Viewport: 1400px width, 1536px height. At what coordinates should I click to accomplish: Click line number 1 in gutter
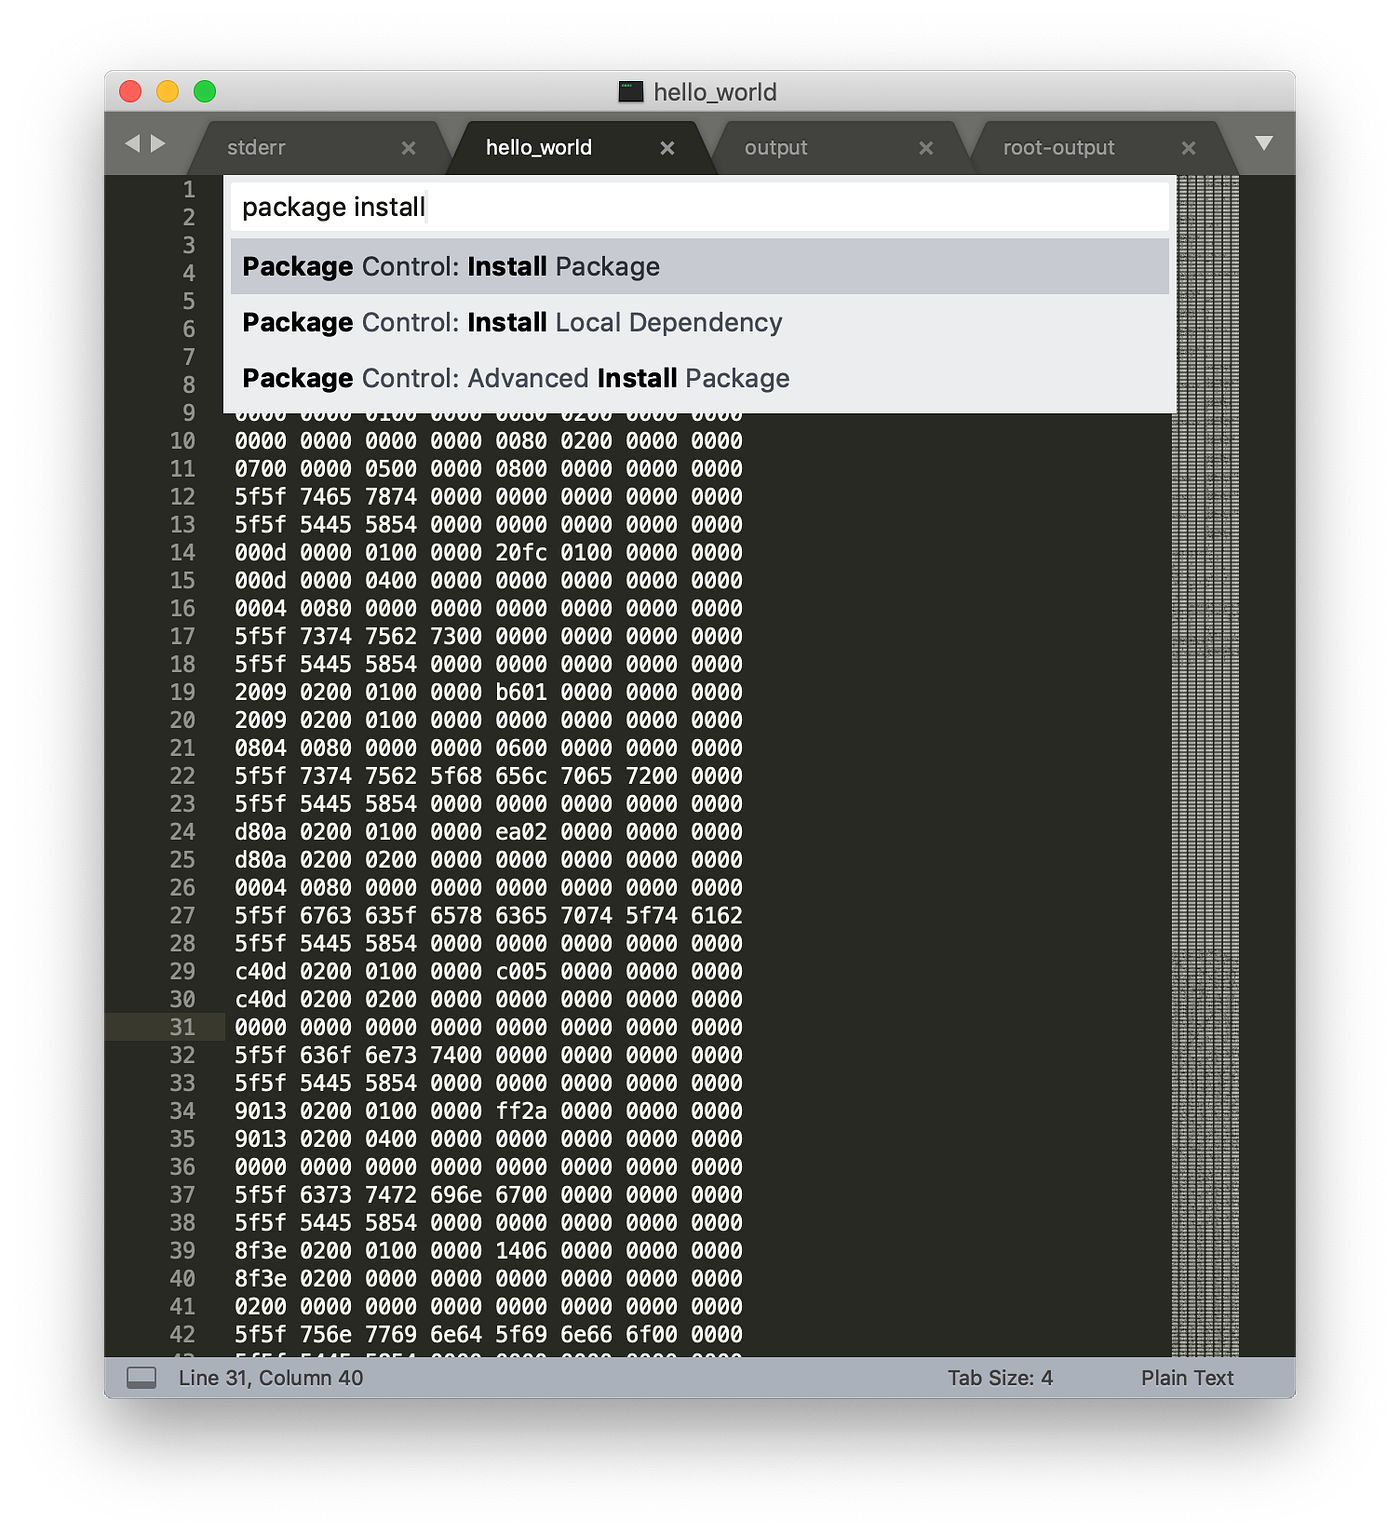click(x=189, y=189)
